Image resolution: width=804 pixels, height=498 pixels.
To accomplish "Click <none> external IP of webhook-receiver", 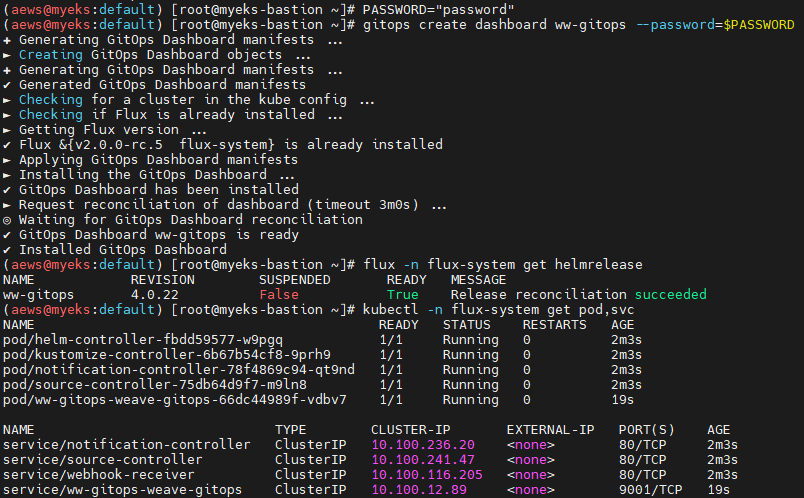I will [531, 474].
